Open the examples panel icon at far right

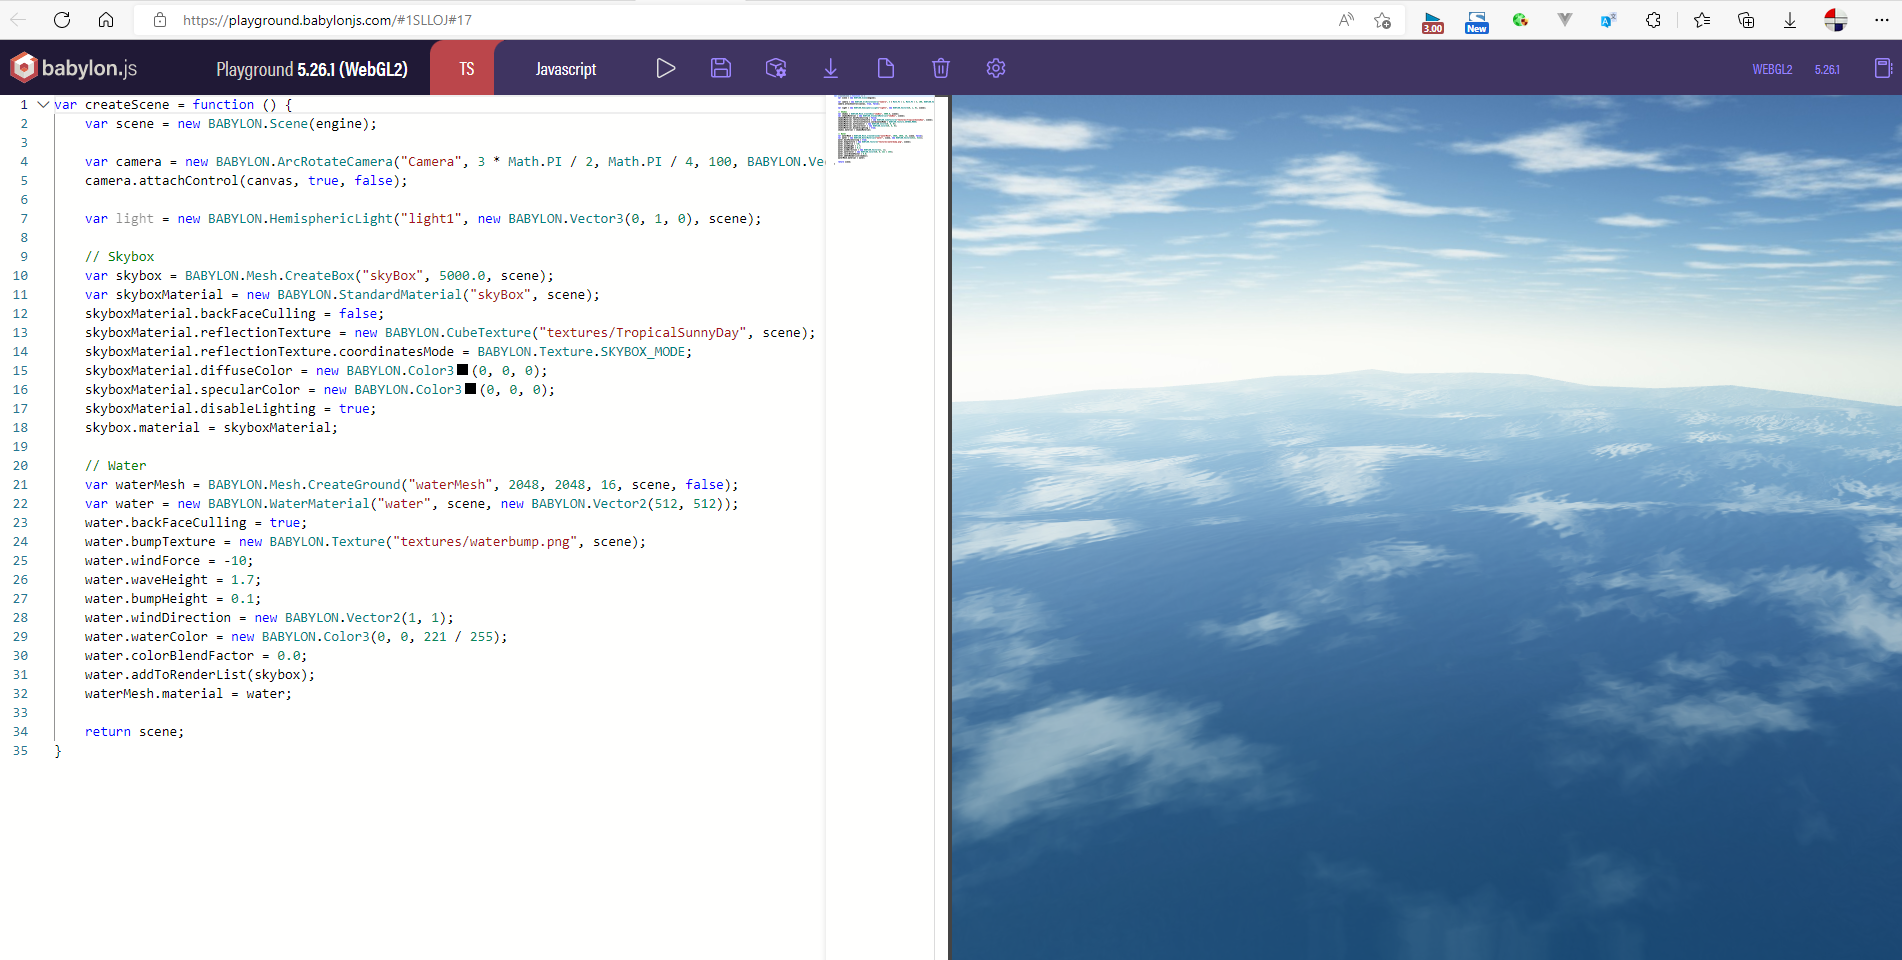pyautogui.click(x=1882, y=68)
